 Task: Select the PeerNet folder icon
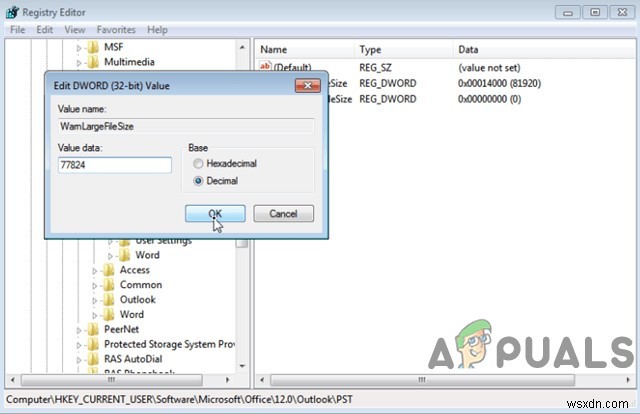pyautogui.click(x=93, y=329)
